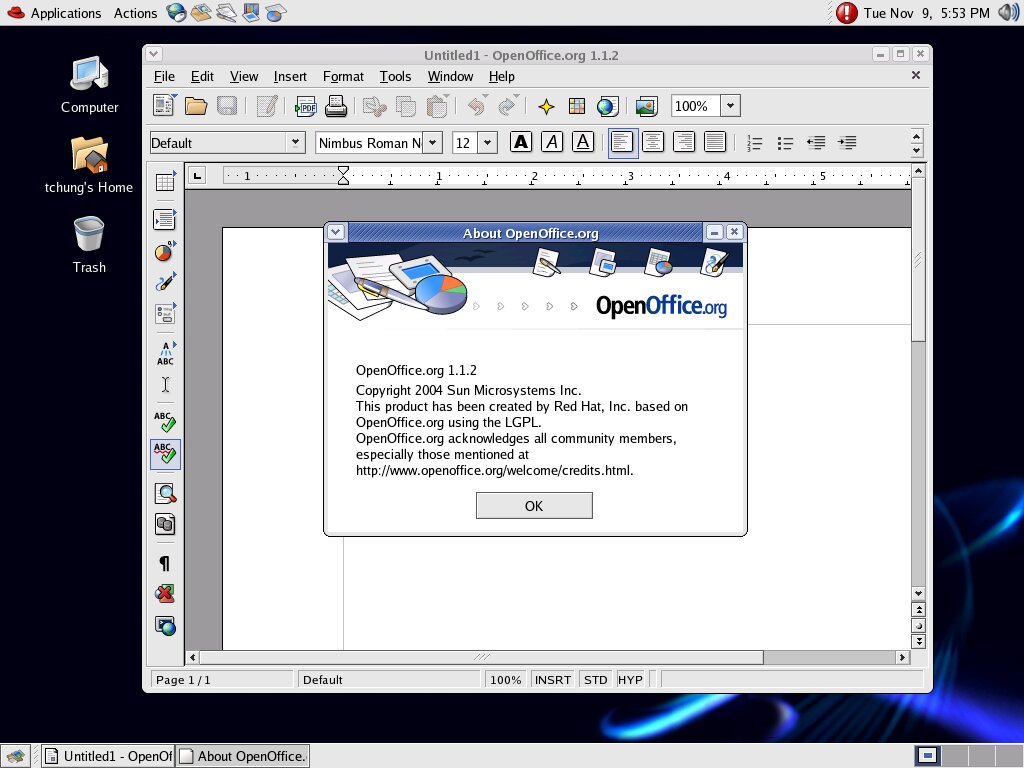Toggle Bold formatting

520,142
